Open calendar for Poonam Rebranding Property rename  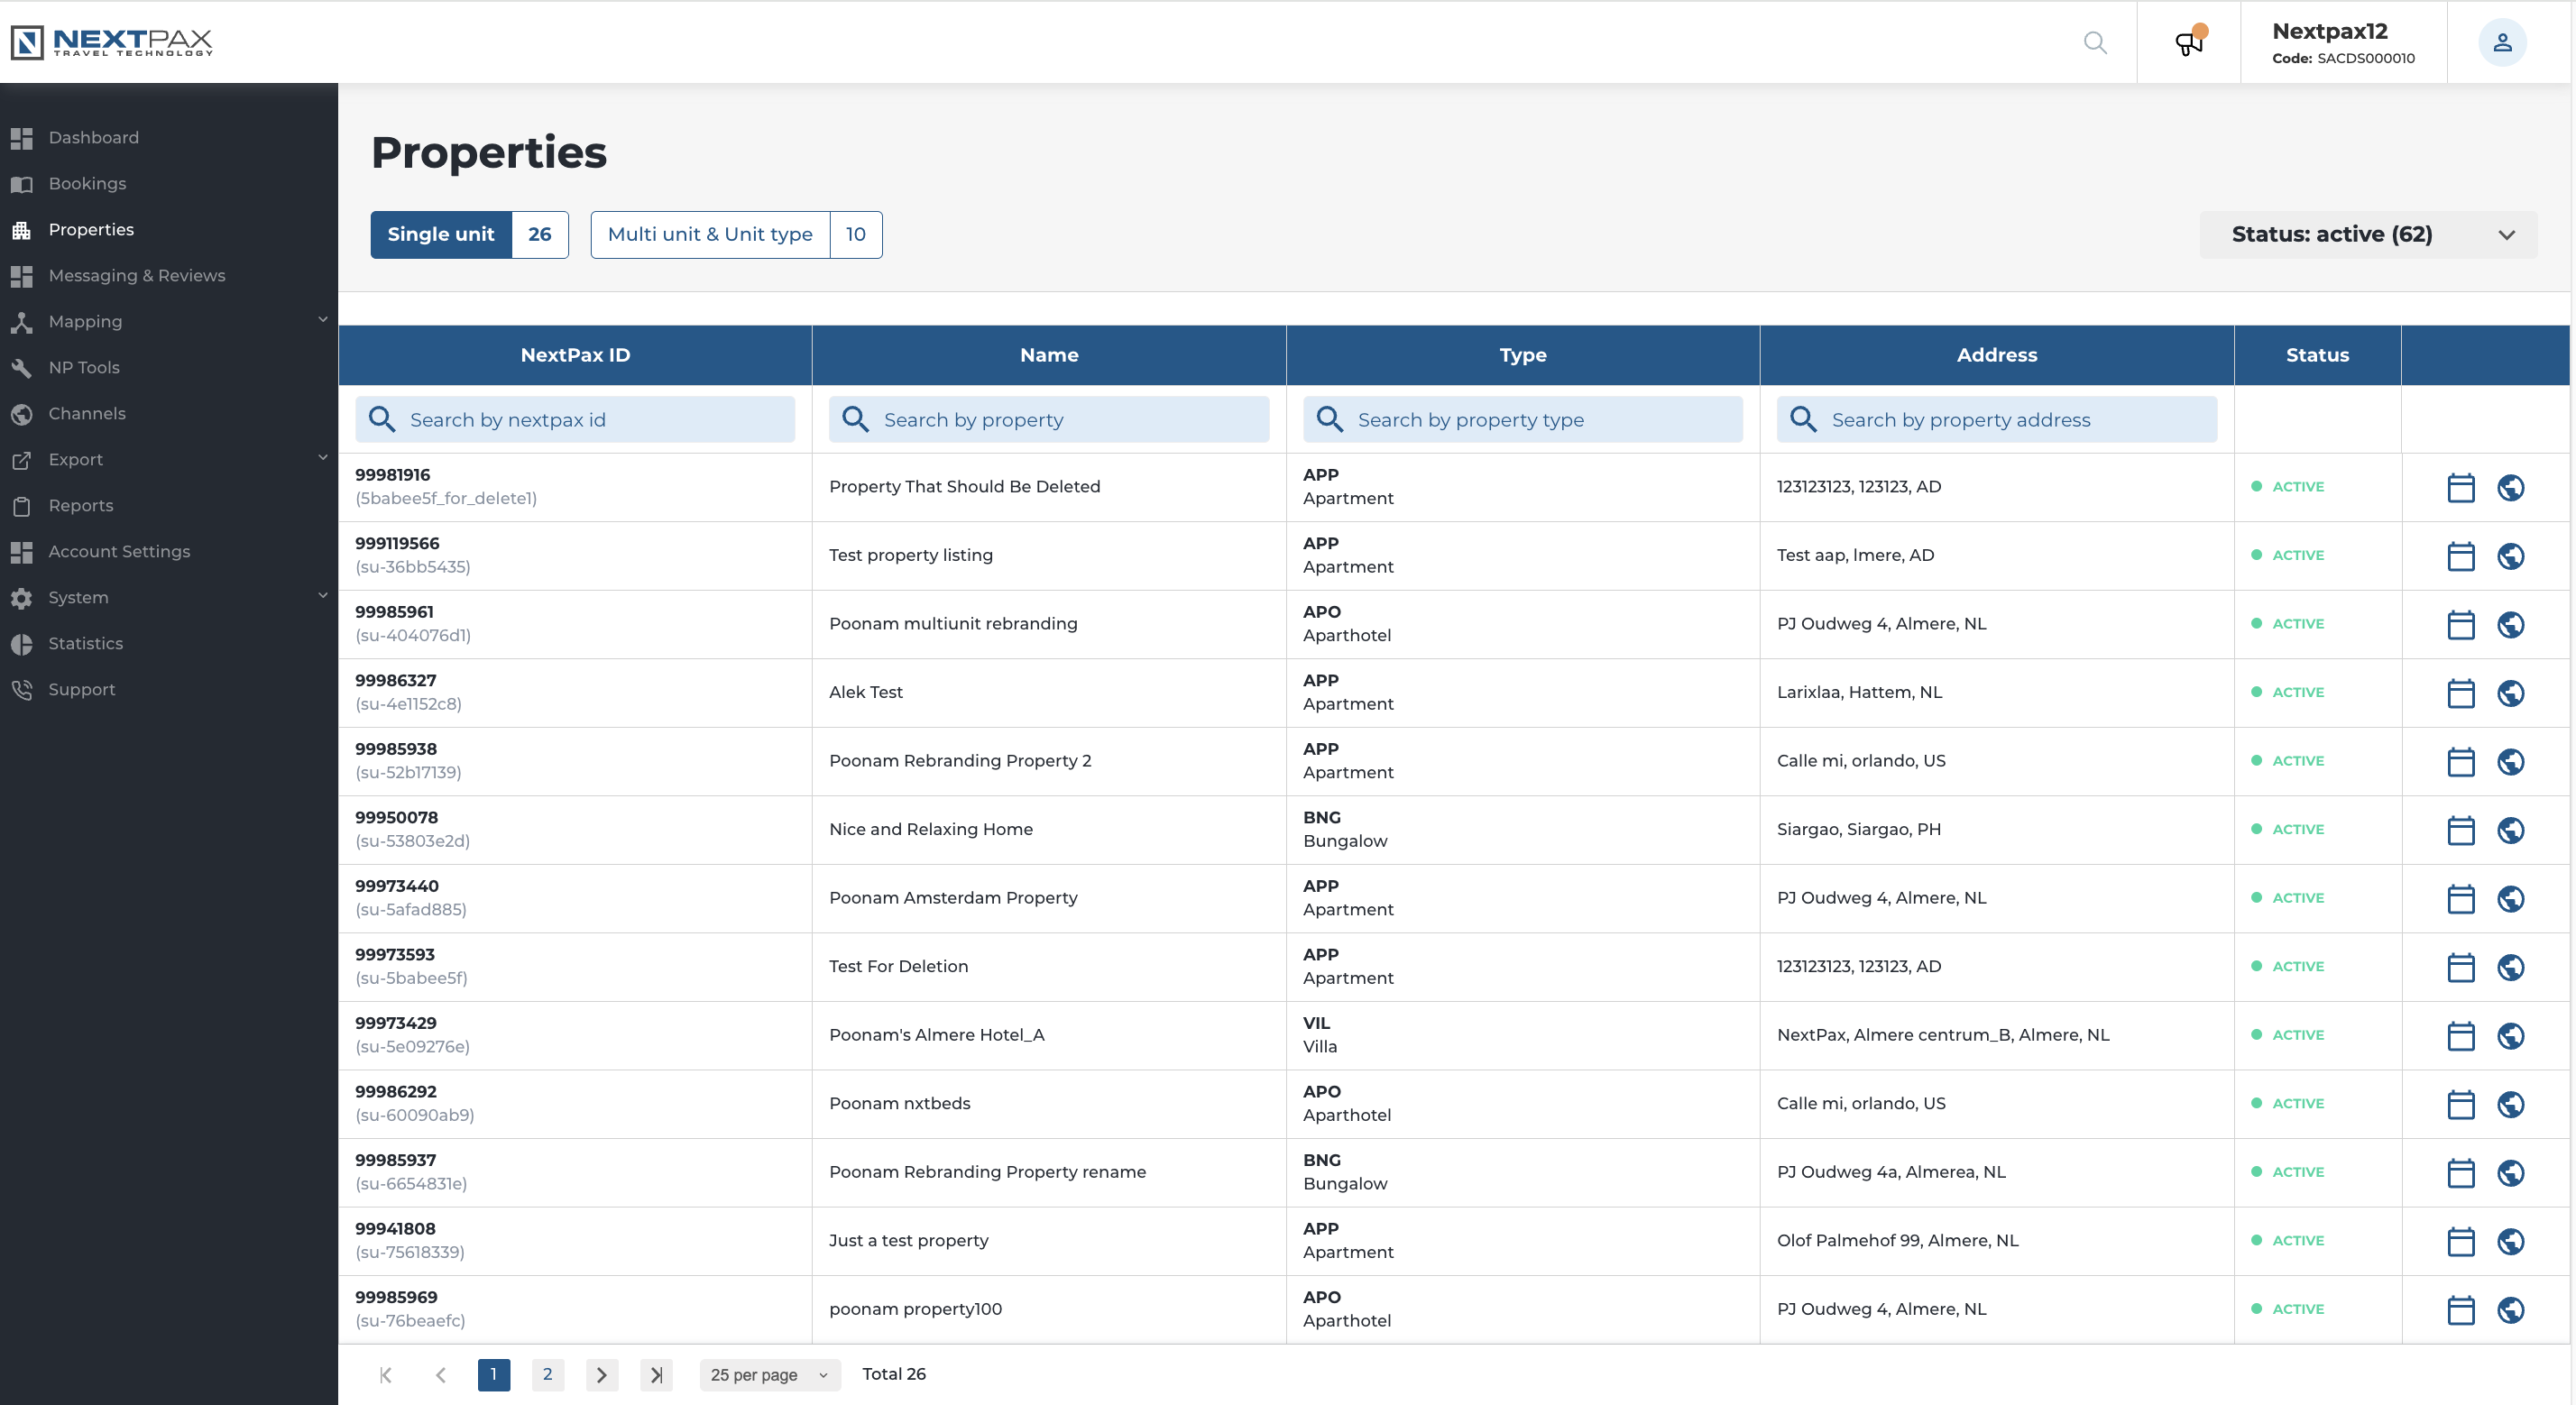[2461, 1172]
